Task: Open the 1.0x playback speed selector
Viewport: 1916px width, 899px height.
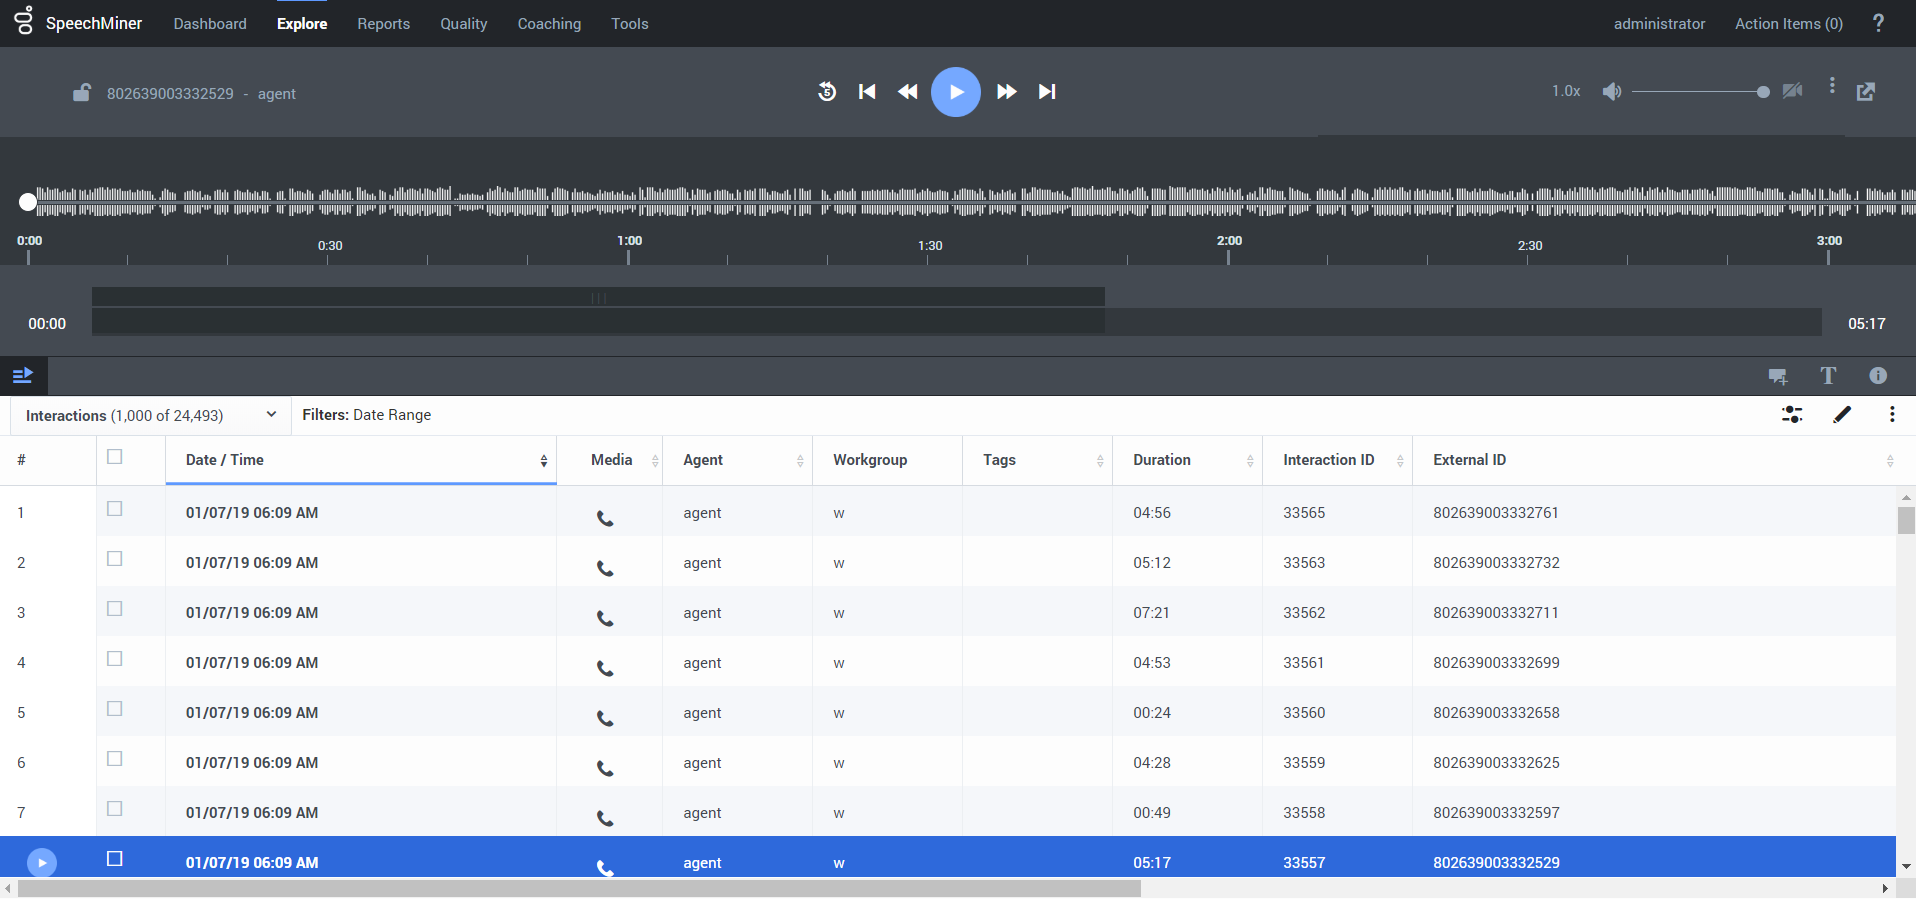Action: 1566,91
